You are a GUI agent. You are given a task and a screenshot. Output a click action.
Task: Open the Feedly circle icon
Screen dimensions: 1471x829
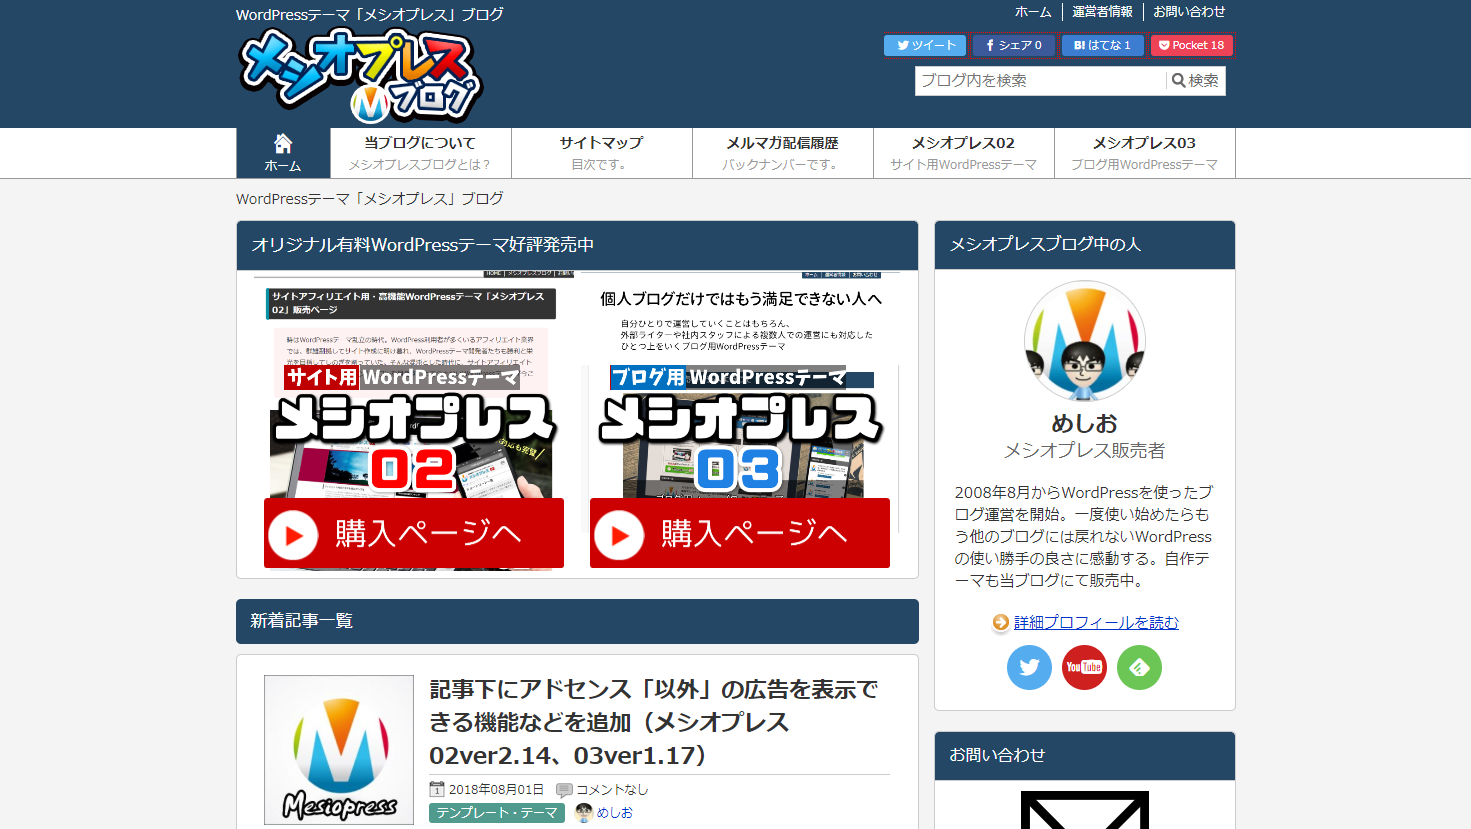(1139, 667)
